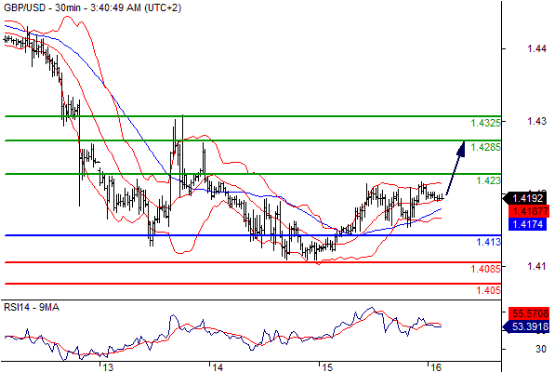
Task: Select the 1.4285 resistance level label
Action: click(x=485, y=147)
